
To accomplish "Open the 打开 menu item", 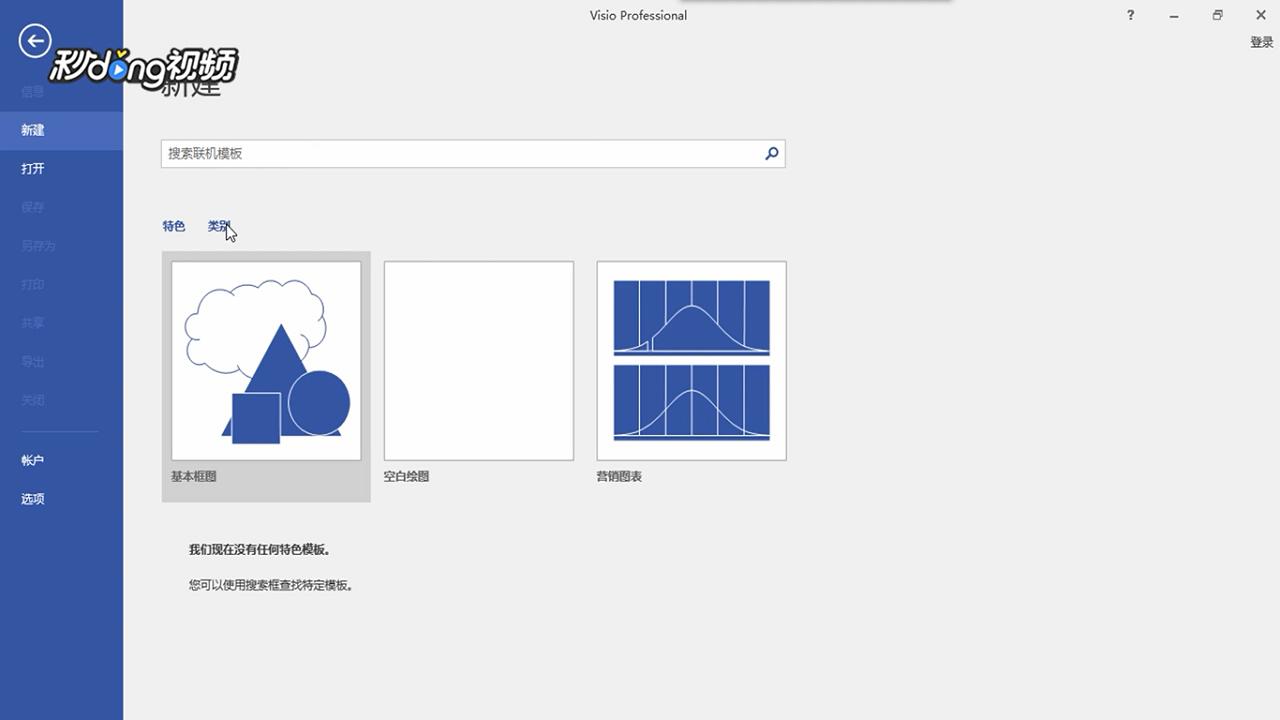I will click(33, 169).
